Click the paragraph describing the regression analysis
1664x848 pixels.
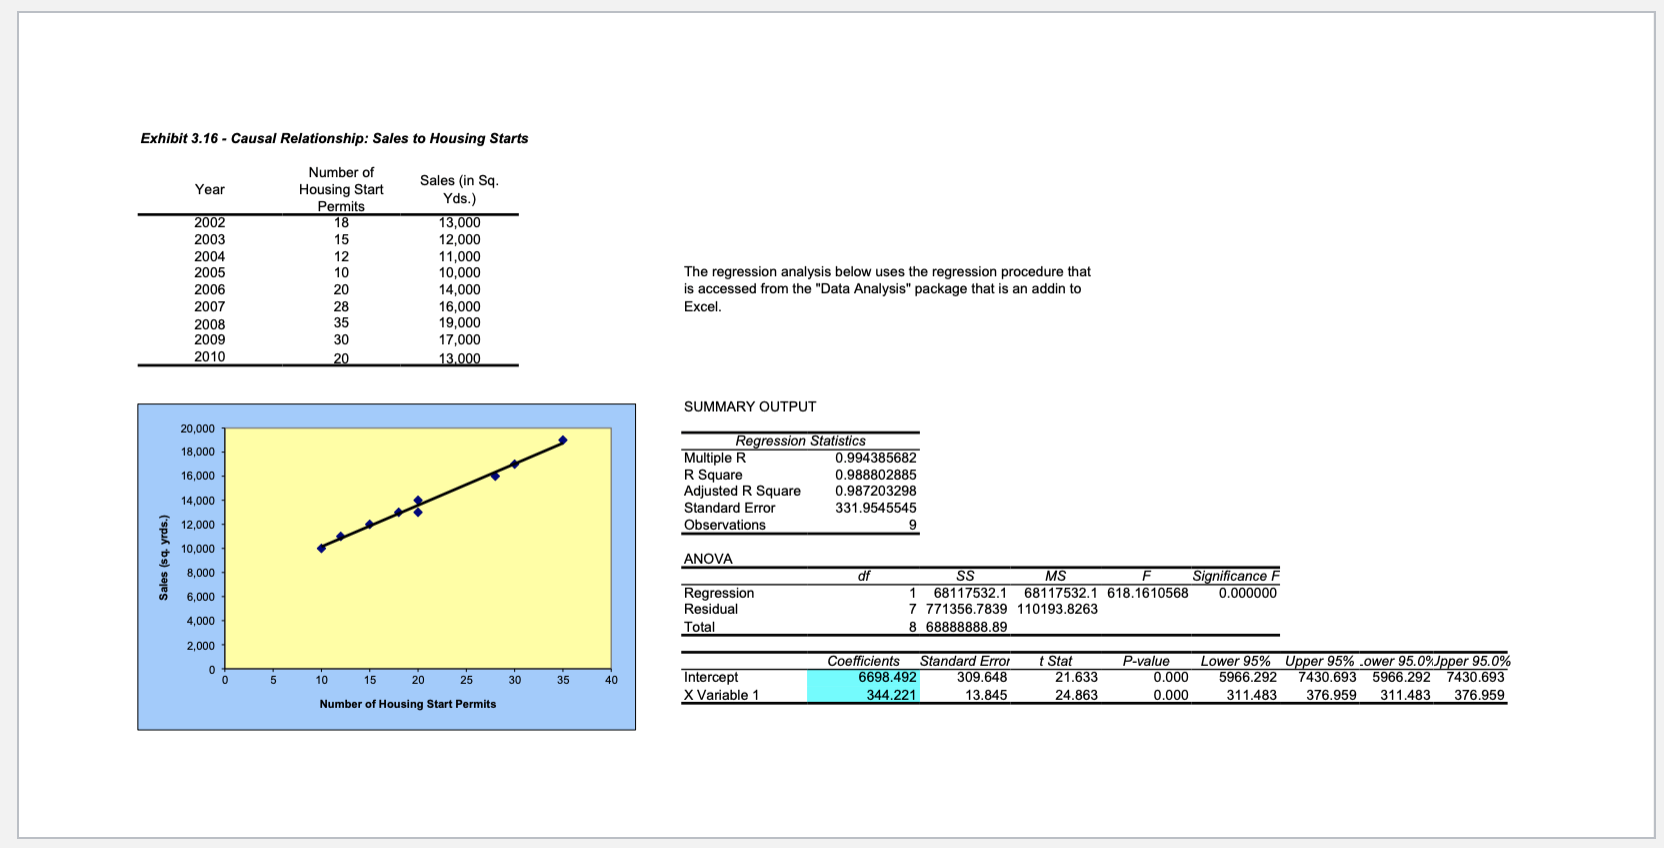click(888, 289)
